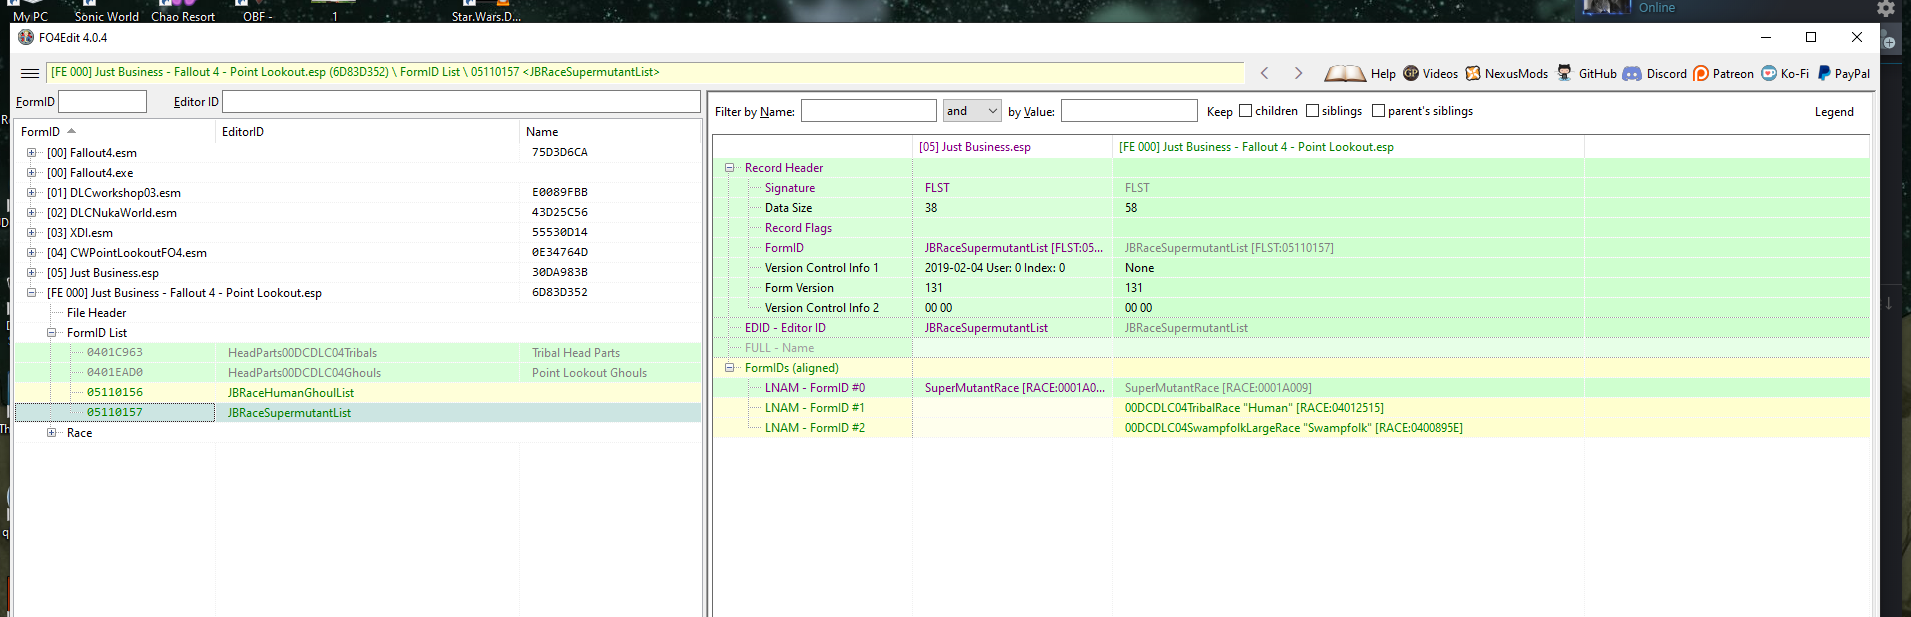Screen dimensions: 1911x617
Task: Sort by the FormID column header
Action: click(x=116, y=132)
